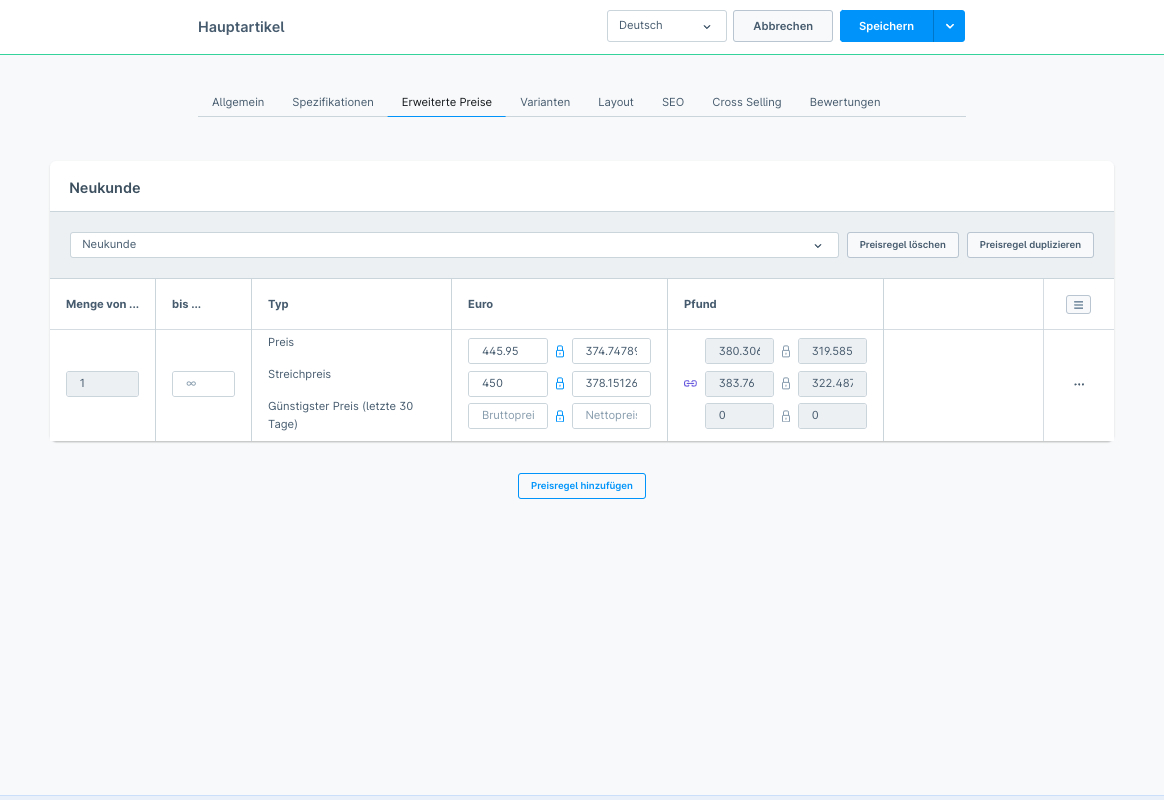
Task: Open the Cross Selling tab
Action: 746,102
